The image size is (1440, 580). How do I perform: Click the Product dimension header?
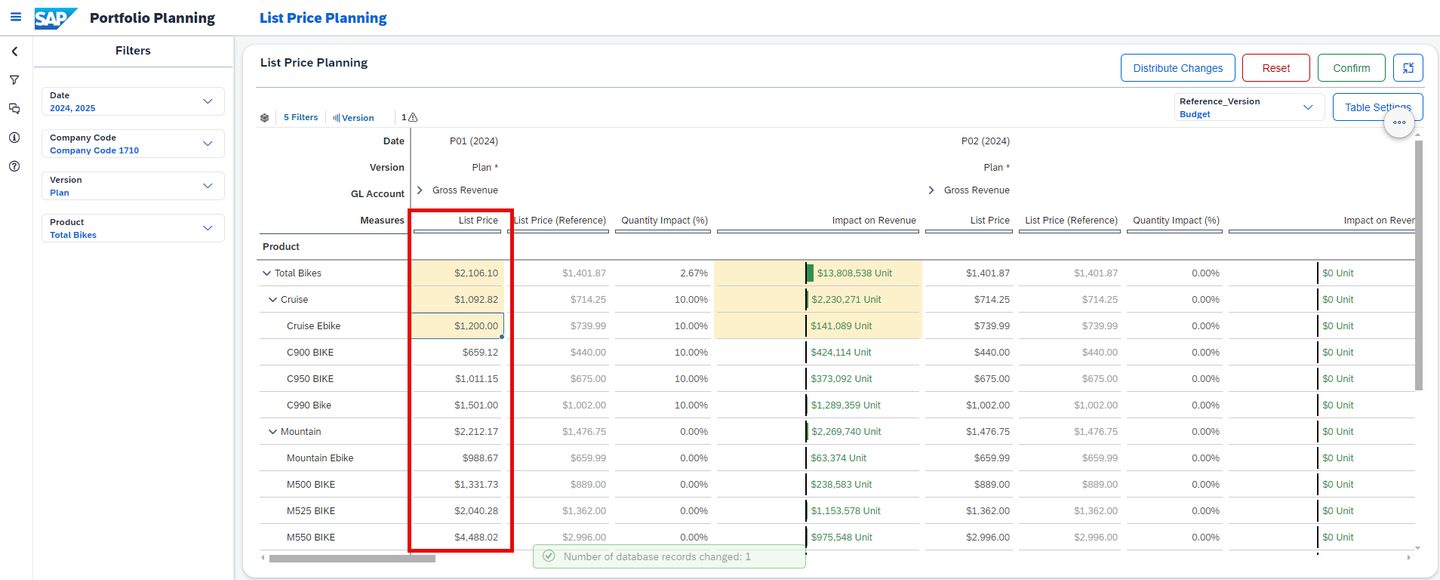(x=281, y=246)
